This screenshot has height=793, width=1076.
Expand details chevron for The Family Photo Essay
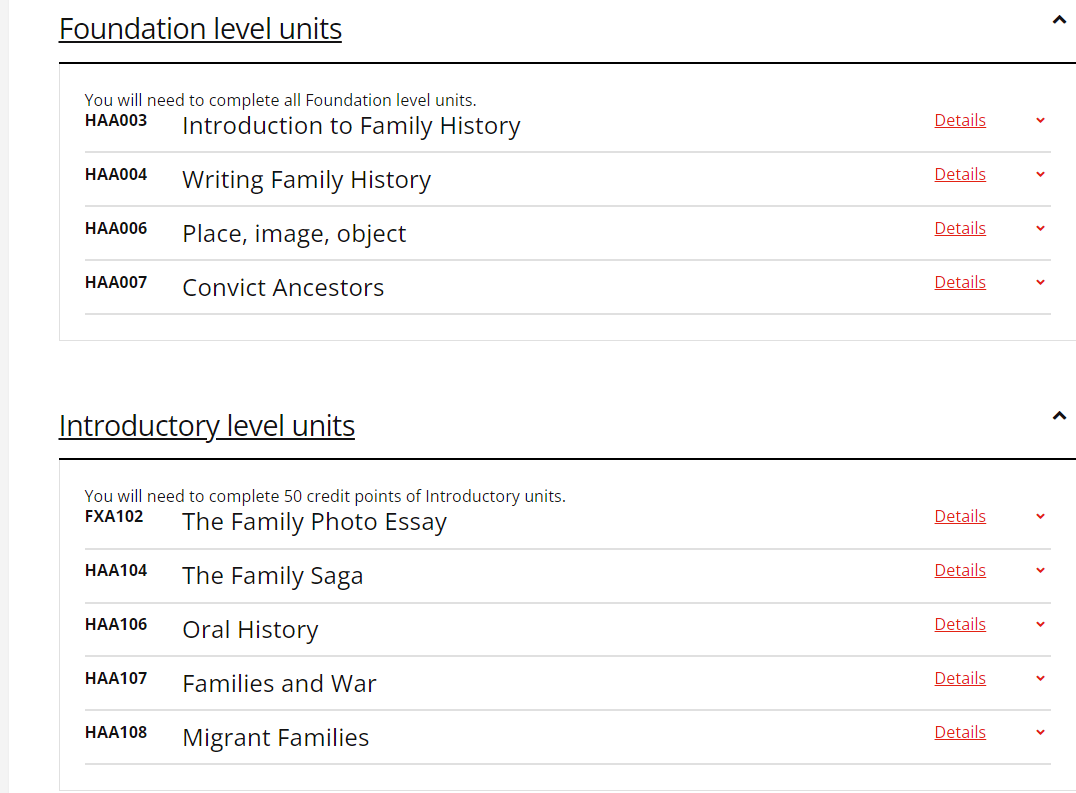[x=1040, y=516]
